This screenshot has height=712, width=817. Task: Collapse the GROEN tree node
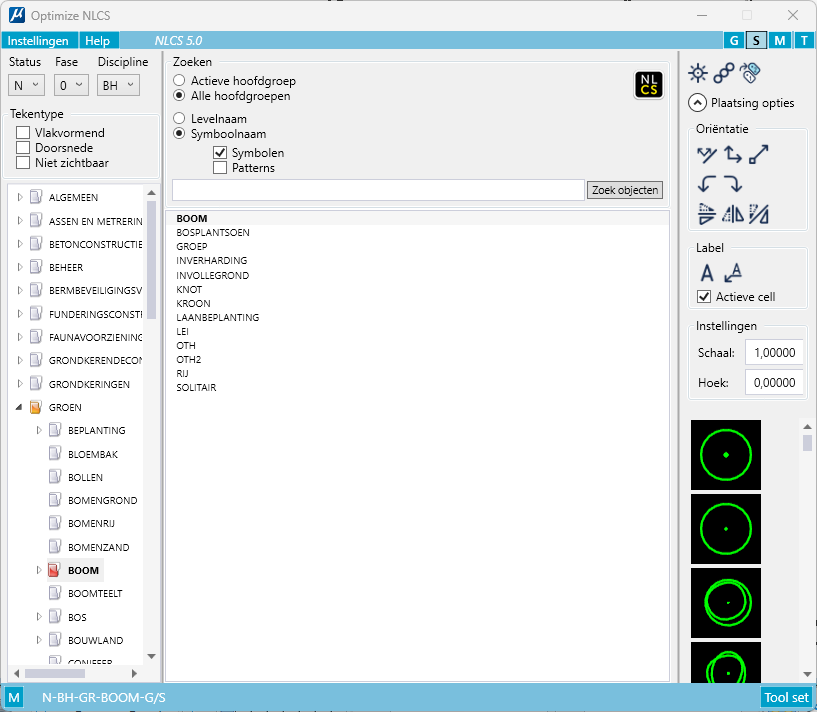pos(19,407)
